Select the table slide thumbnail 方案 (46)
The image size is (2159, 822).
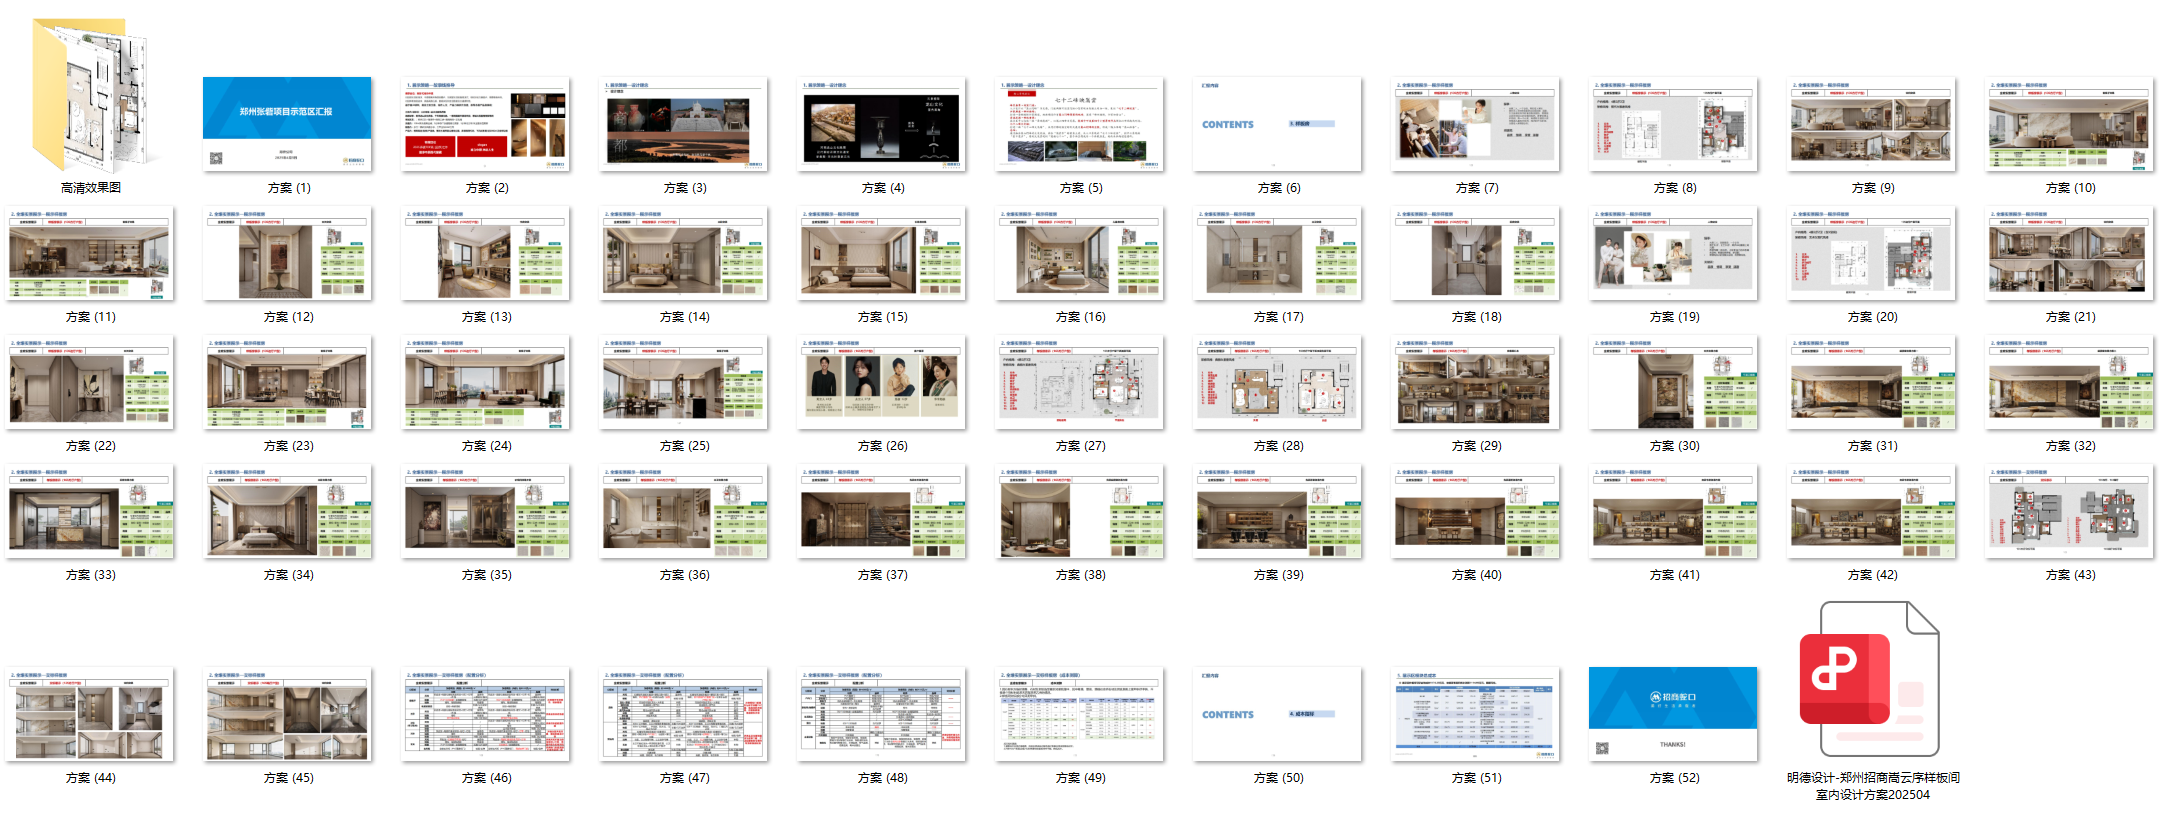click(x=485, y=713)
